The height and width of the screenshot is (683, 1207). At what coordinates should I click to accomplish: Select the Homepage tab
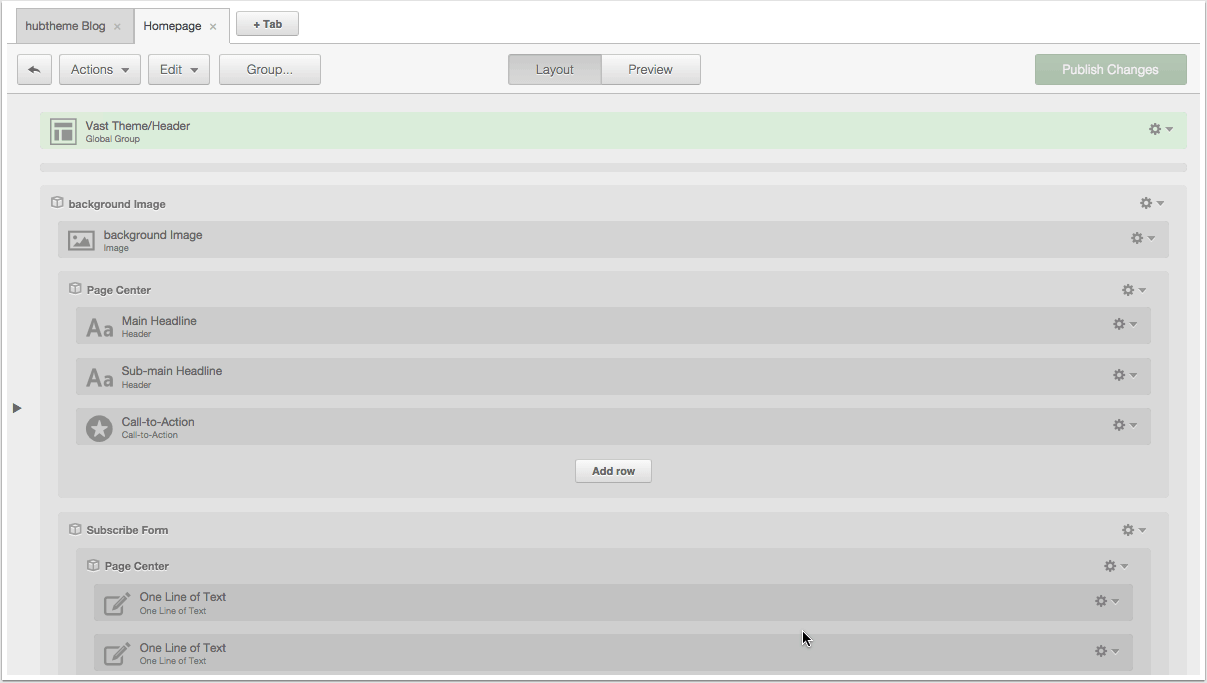[x=172, y=27]
